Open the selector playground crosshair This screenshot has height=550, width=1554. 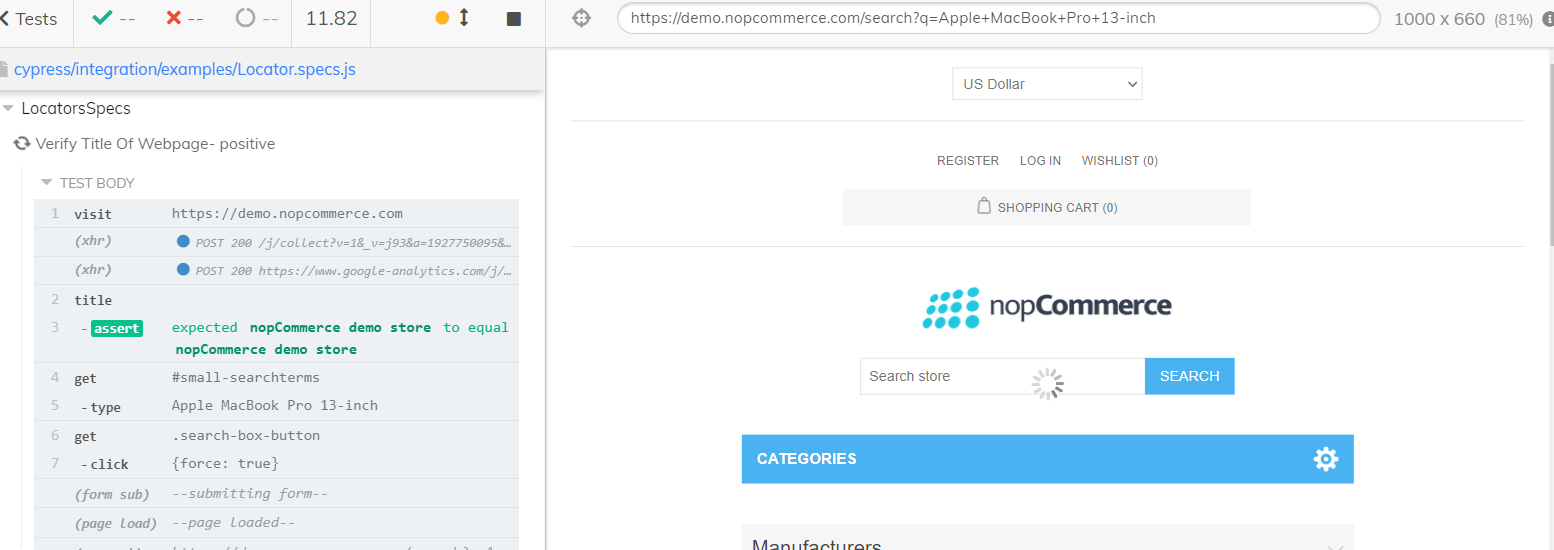[582, 18]
